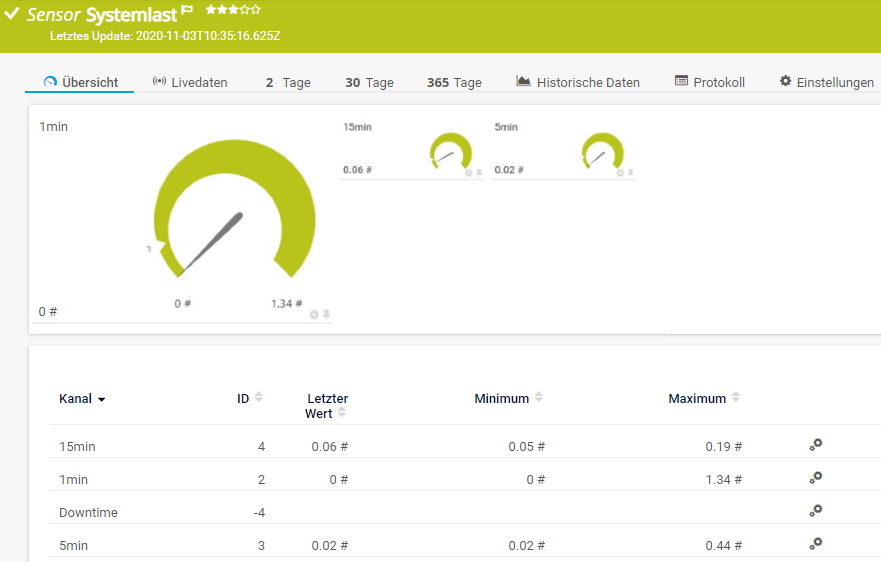Image resolution: width=881 pixels, height=562 pixels.
Task: Open the Einstellungen settings tab
Action: tap(826, 83)
